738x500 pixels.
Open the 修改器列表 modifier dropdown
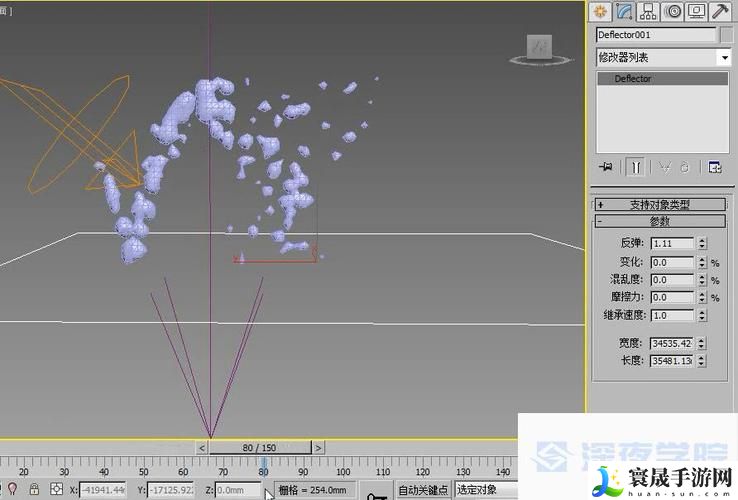[x=663, y=57]
